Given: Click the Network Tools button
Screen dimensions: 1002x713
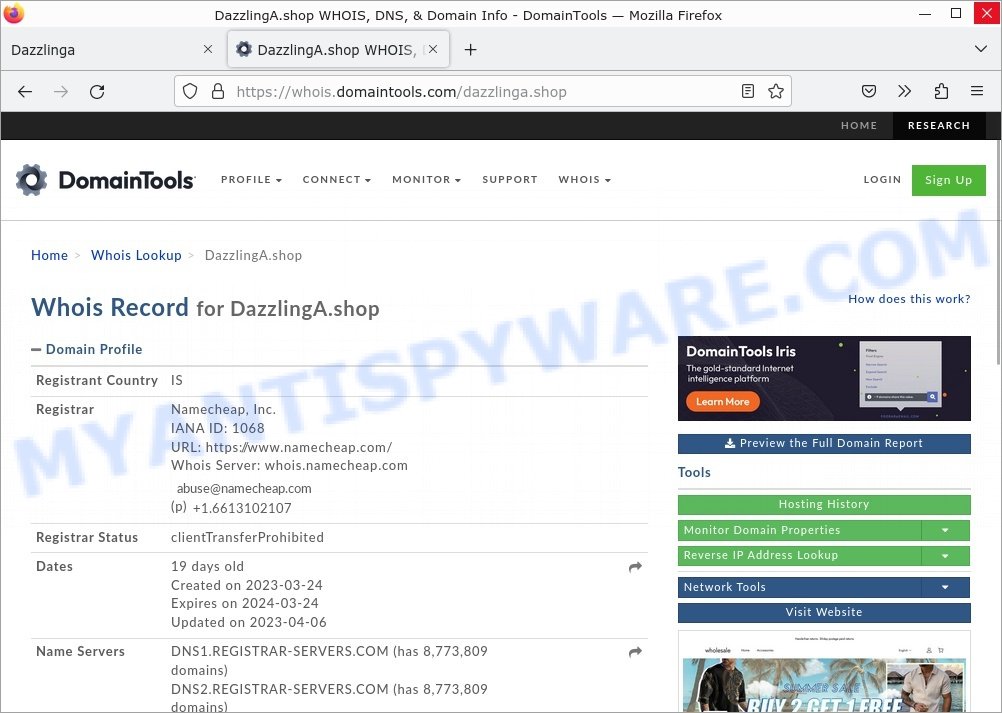Looking at the screenshot, I should click(x=799, y=587).
